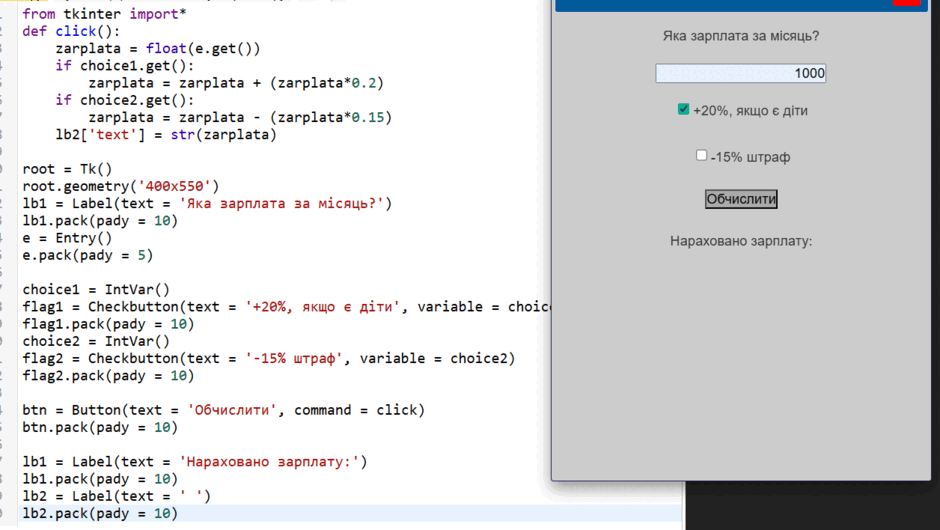Click the line with 'zarplata*0.2'
The height and width of the screenshot is (530, 940).
point(236,83)
